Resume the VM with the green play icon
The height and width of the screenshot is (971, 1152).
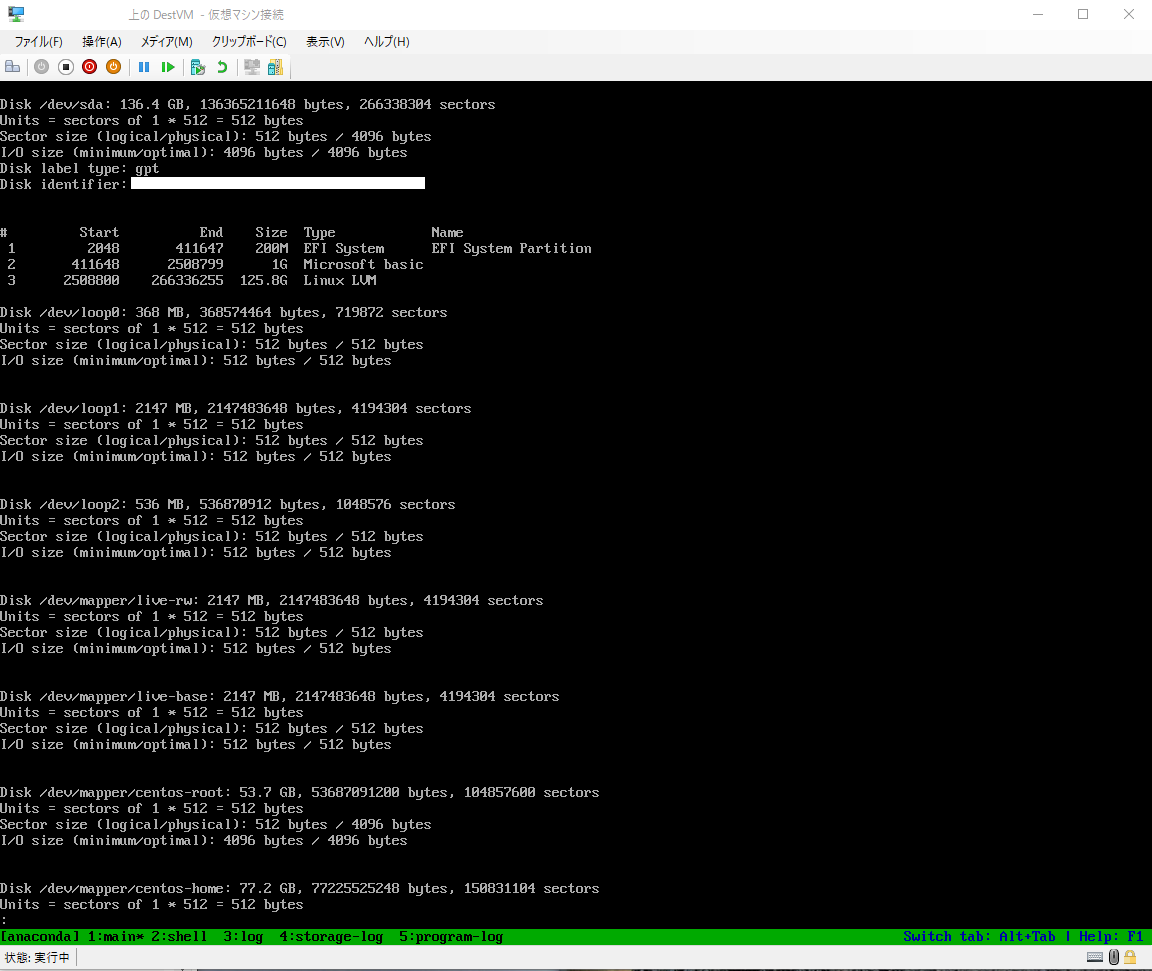click(168, 66)
